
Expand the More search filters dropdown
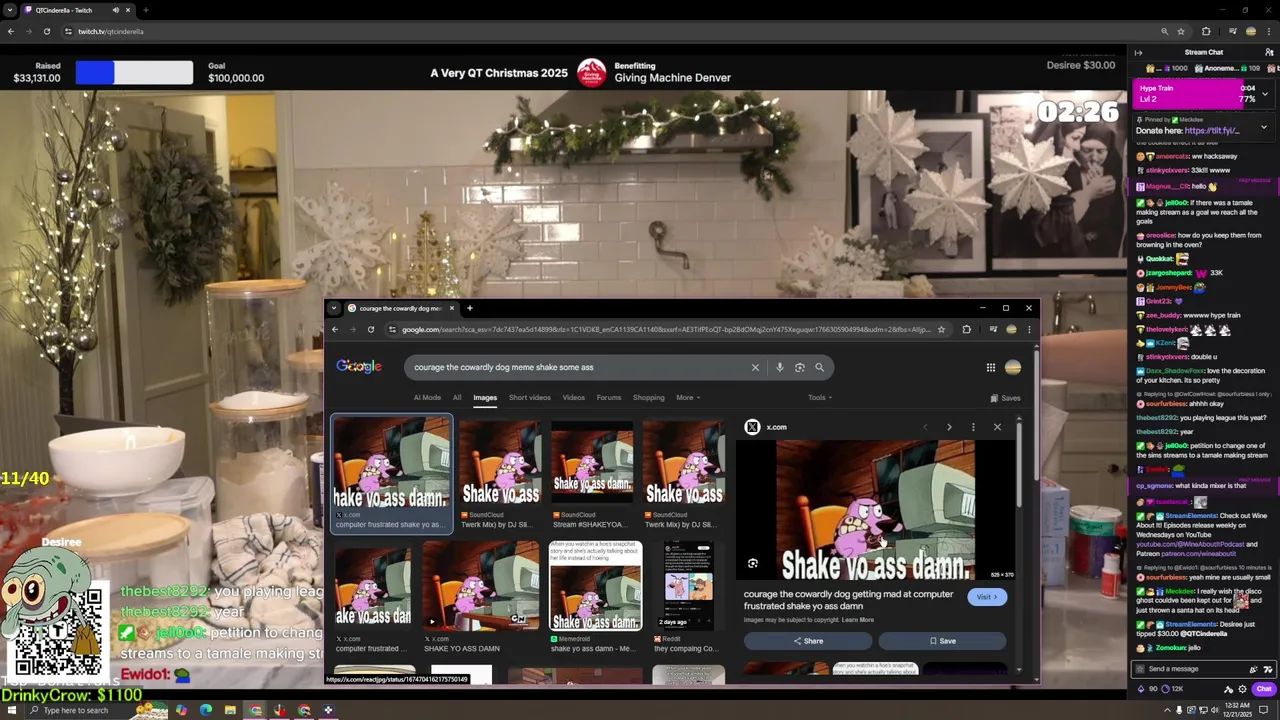pyautogui.click(x=688, y=397)
